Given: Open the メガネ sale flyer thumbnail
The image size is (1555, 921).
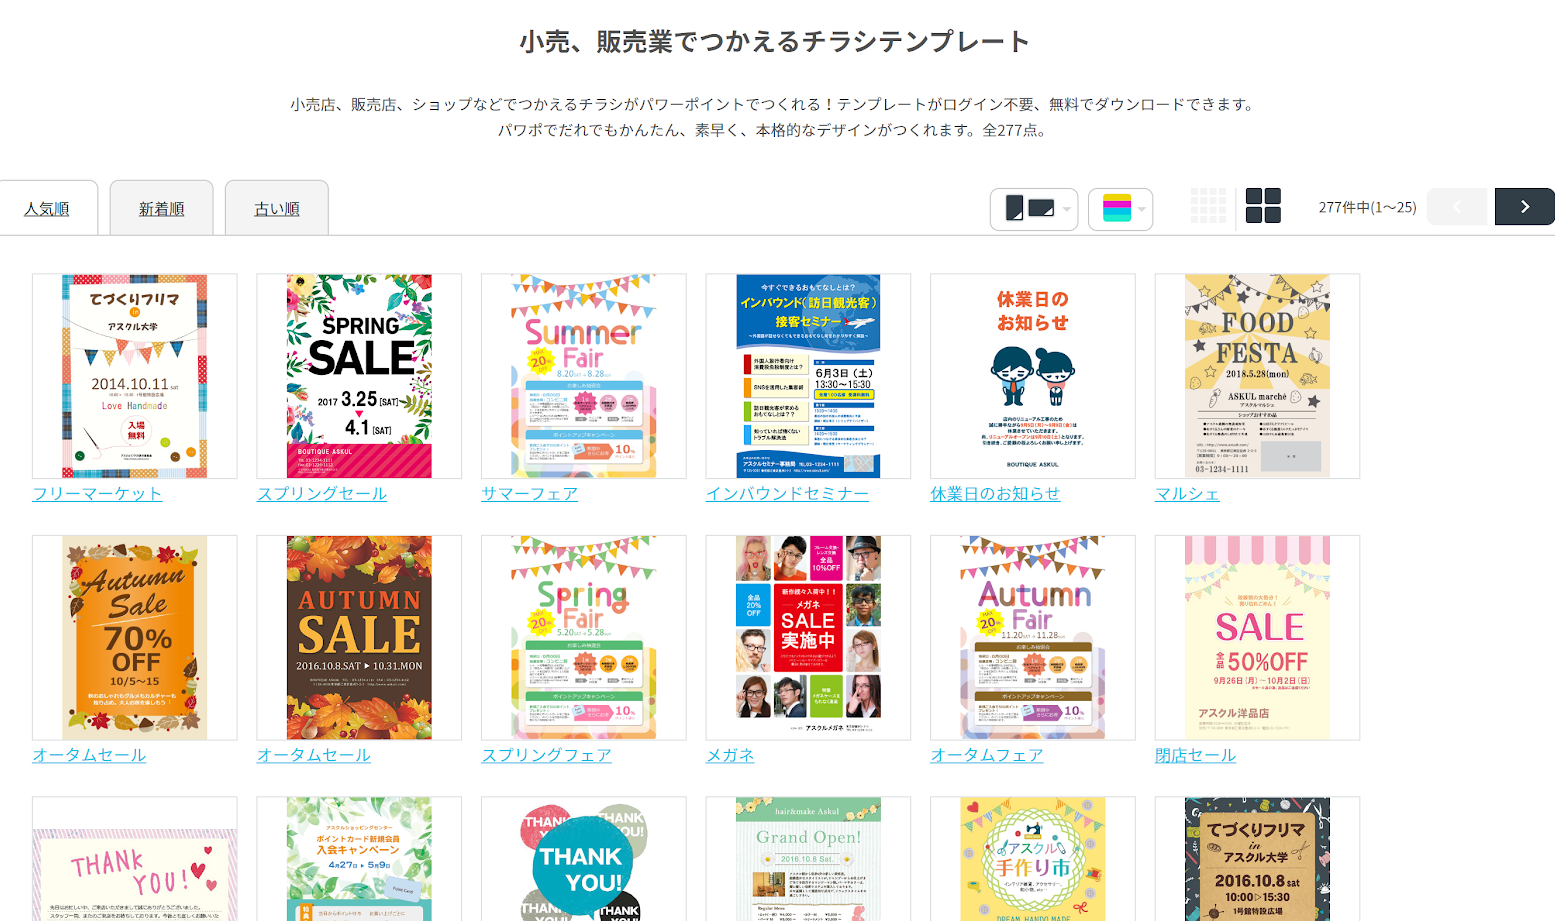Looking at the screenshot, I should [808, 637].
